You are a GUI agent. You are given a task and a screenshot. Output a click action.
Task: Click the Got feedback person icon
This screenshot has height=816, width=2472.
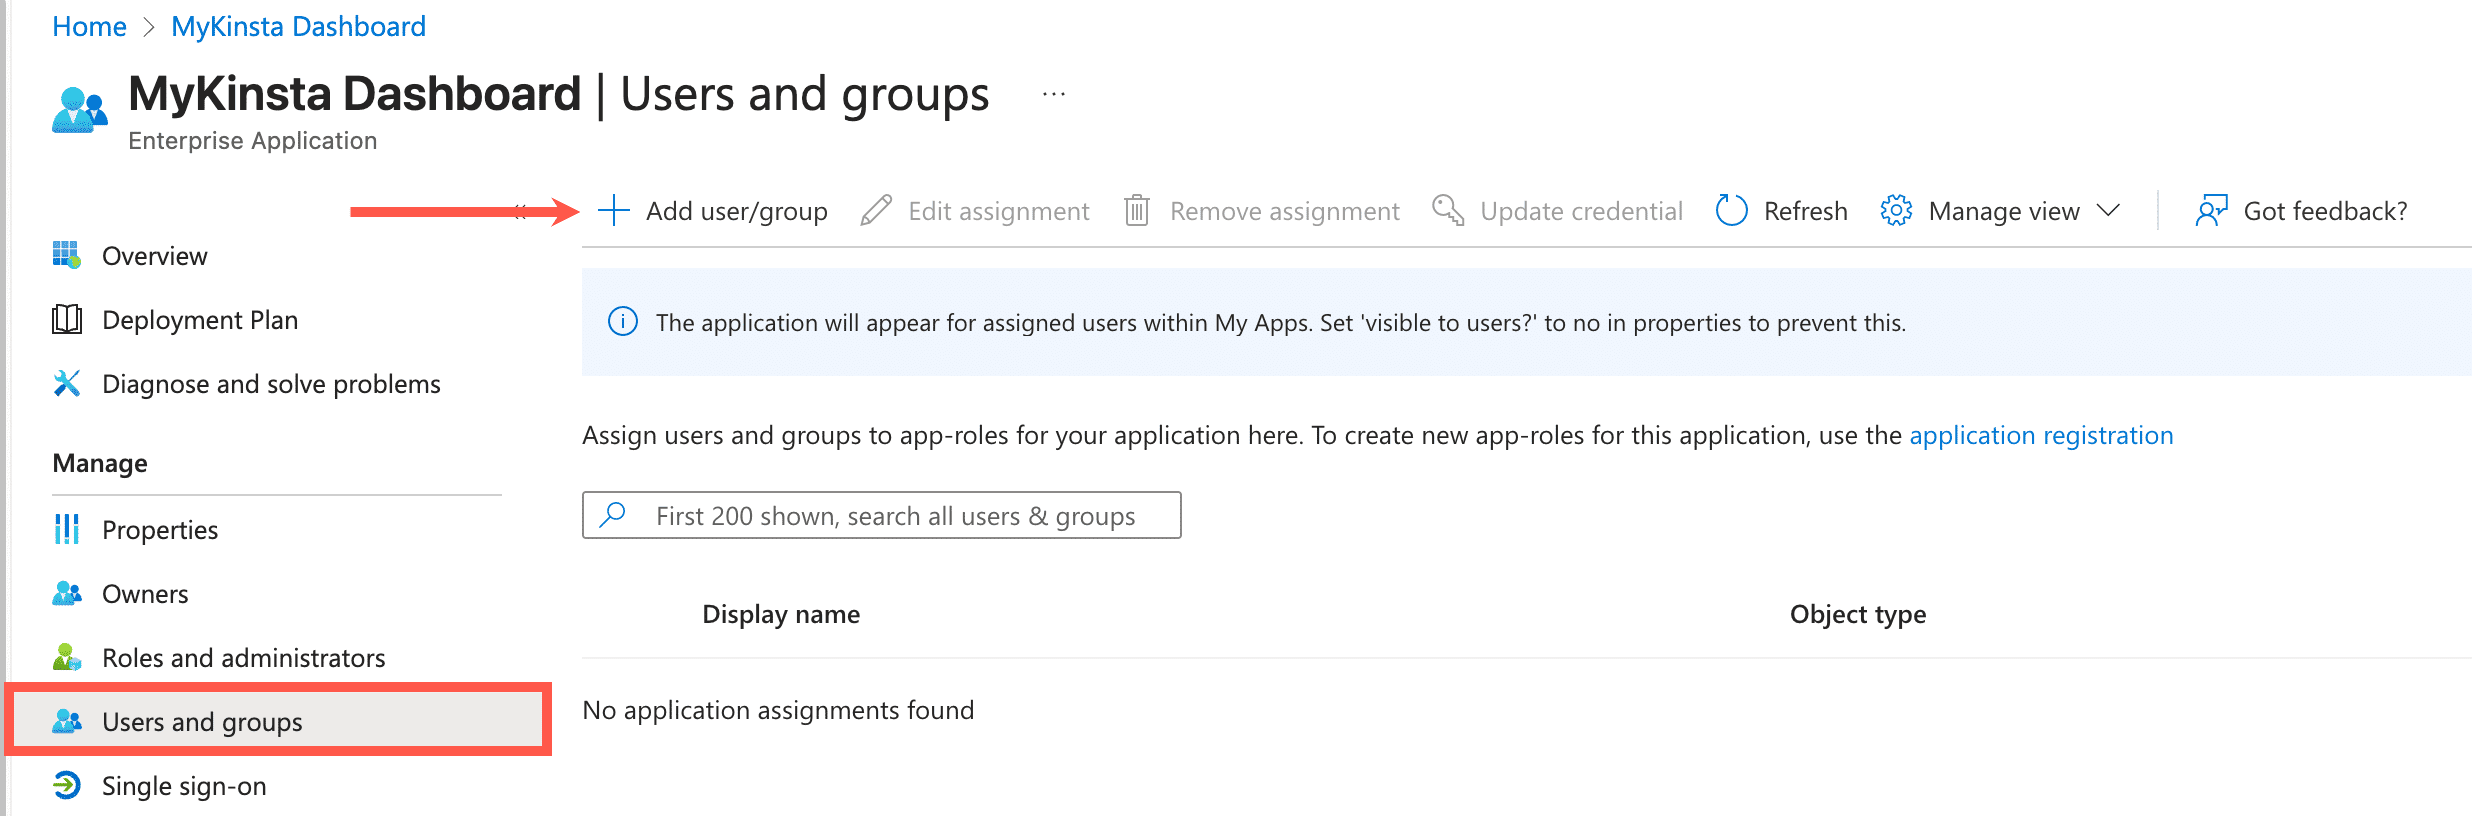(x=2211, y=211)
